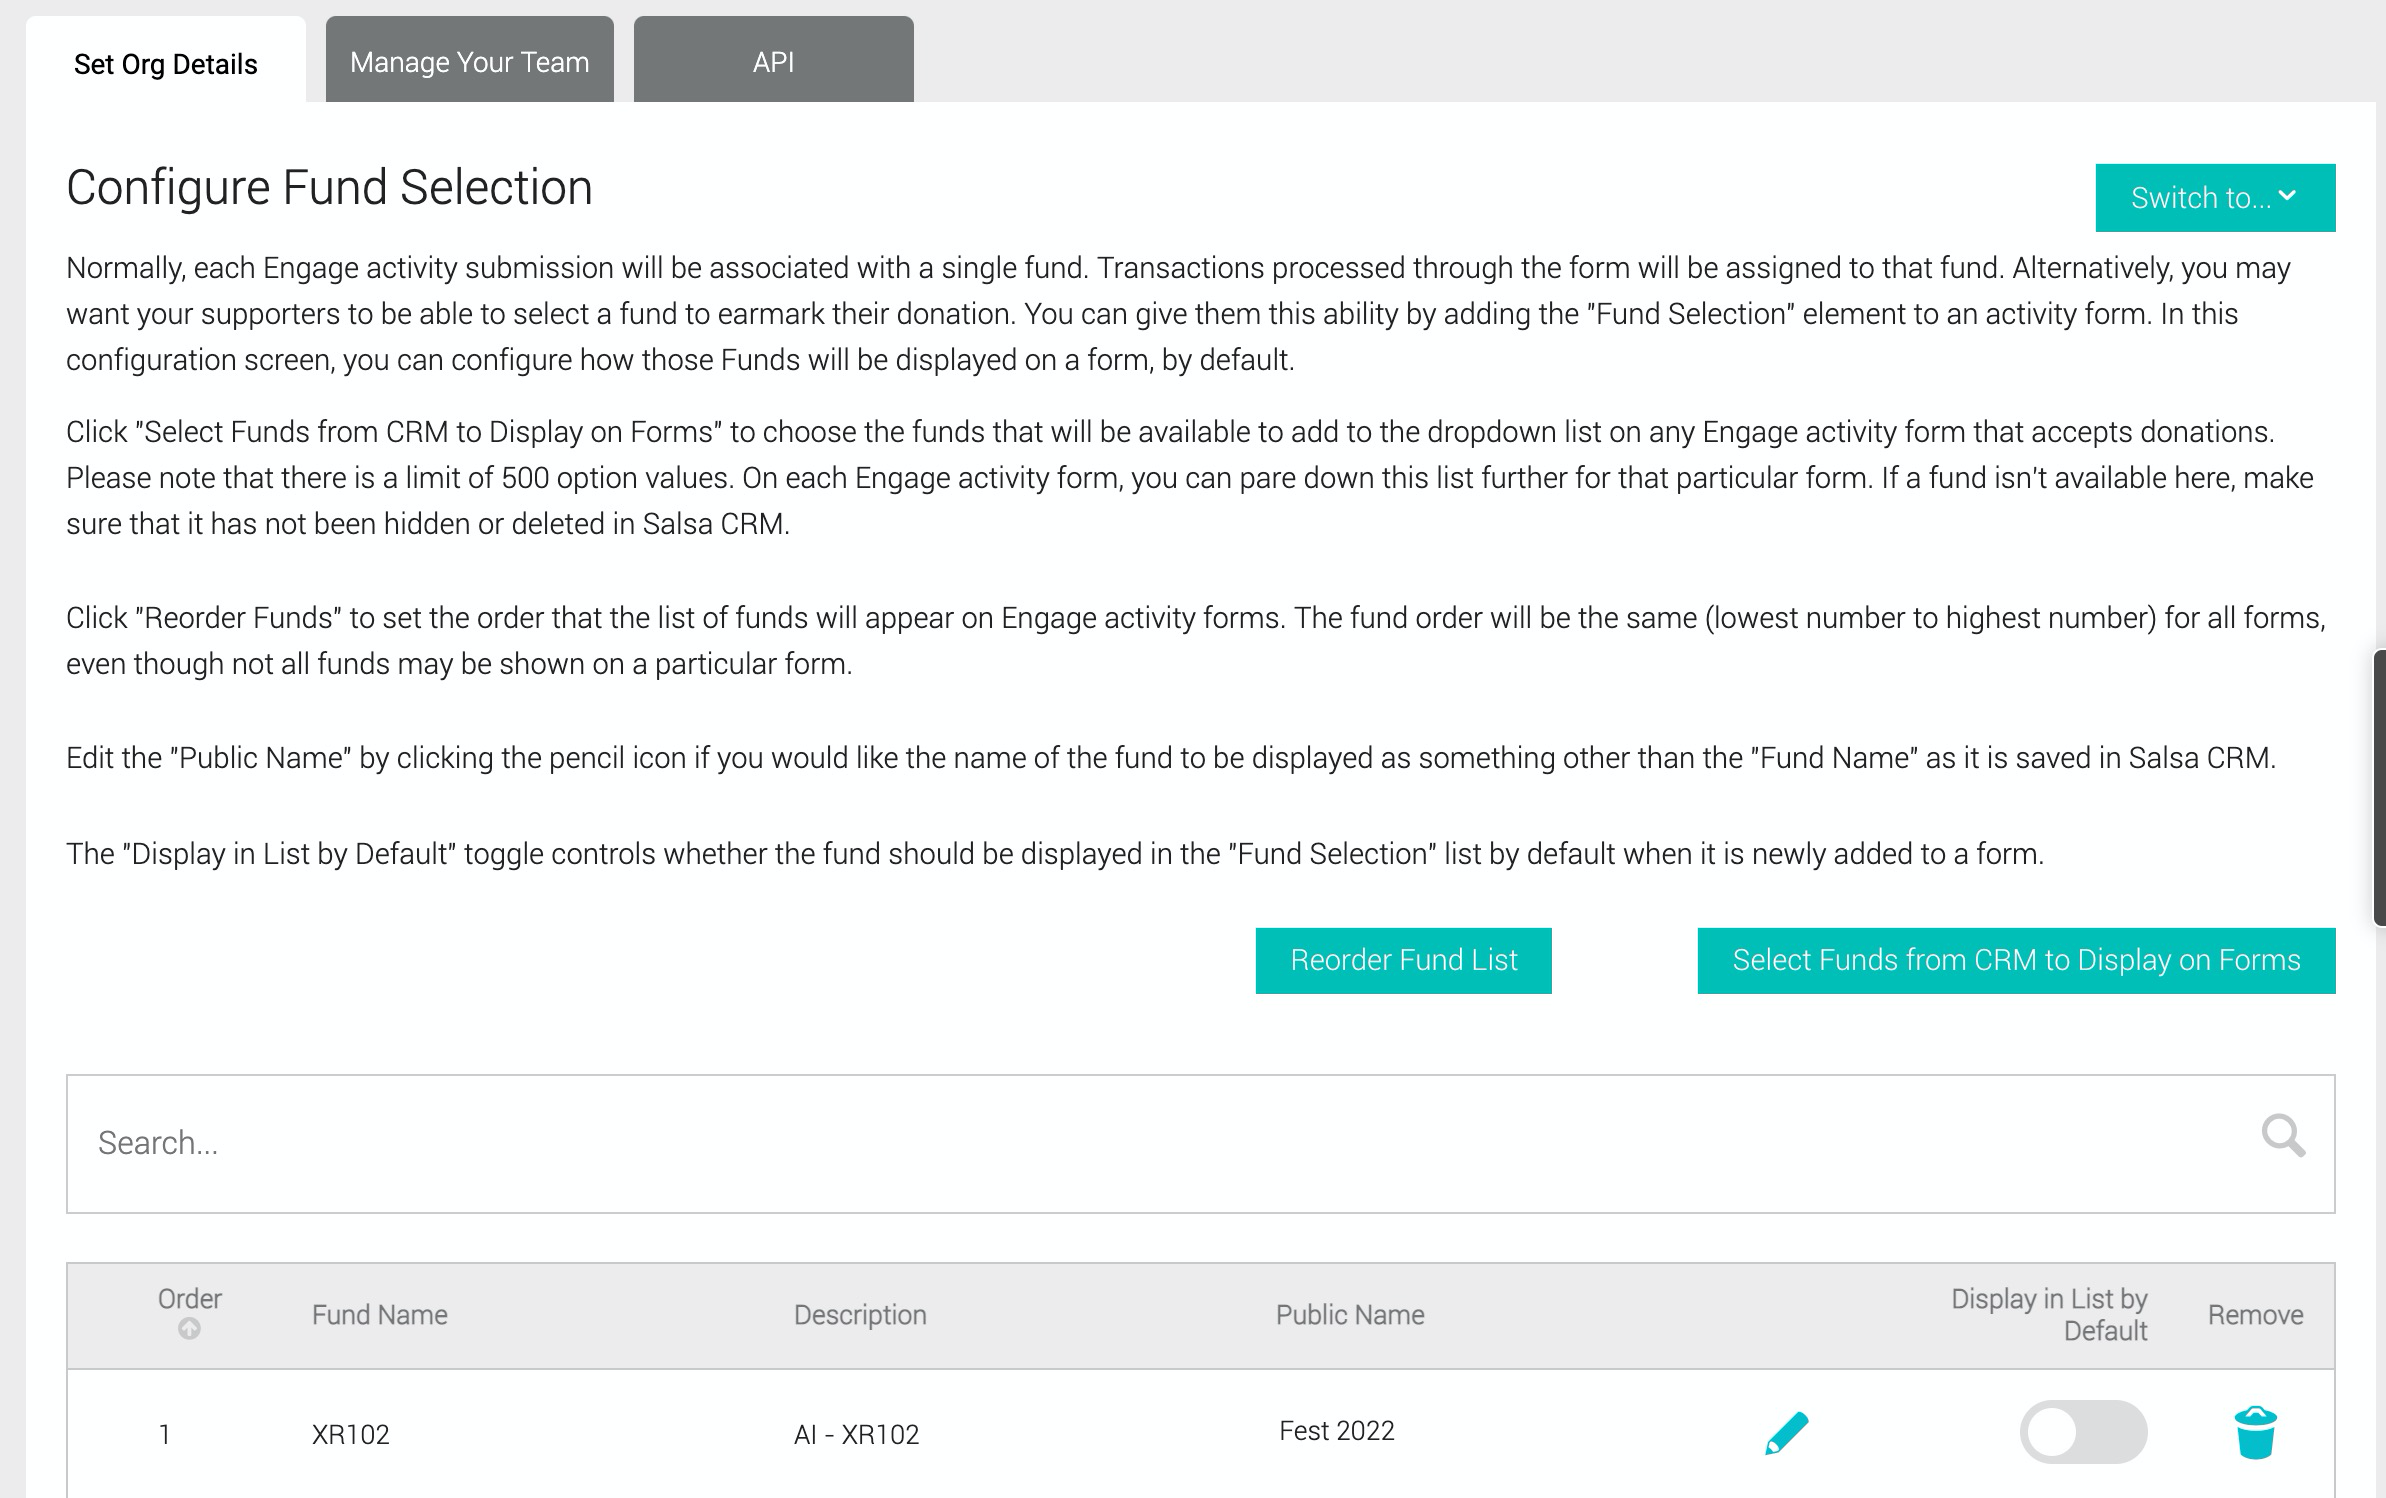Screen dimensions: 2386x1498
Task: Sort by the Fund Name column header
Action: (380, 1315)
